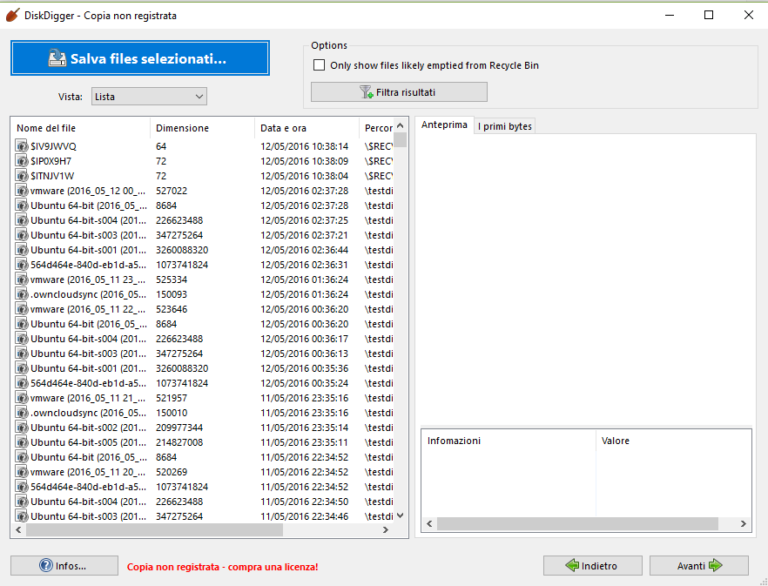Click the icon beside vmware file sized 523646

tap(22, 309)
